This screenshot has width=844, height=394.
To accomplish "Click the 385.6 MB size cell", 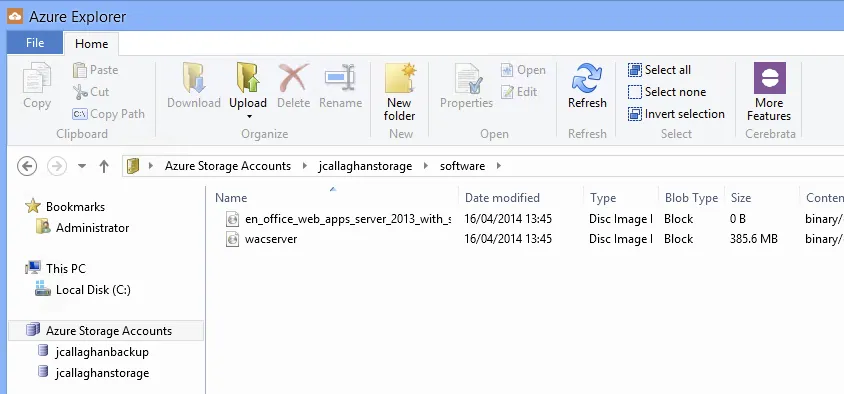I will [754, 239].
